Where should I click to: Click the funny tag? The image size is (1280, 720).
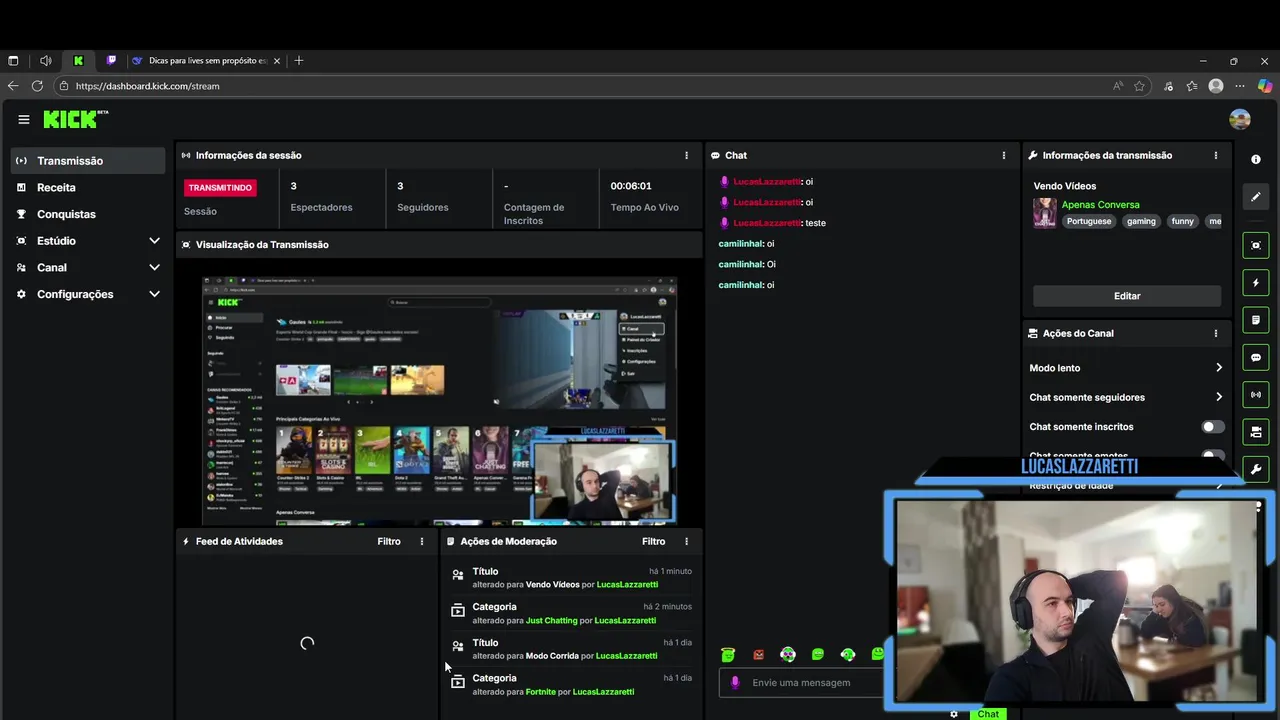(x=1183, y=221)
